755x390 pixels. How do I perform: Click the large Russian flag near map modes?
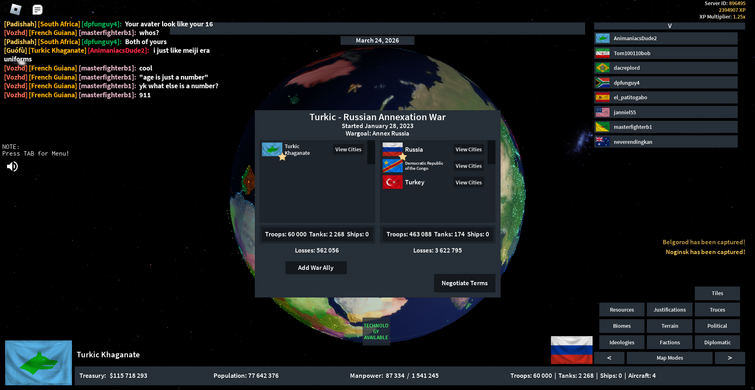pos(572,350)
